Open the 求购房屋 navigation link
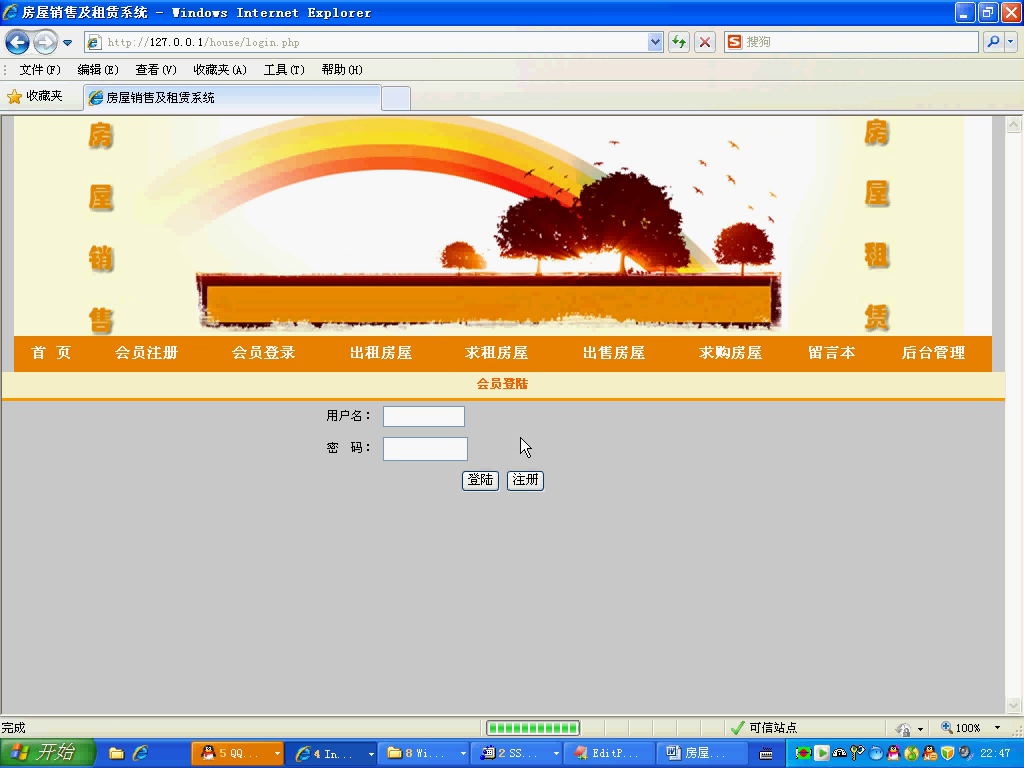 click(730, 353)
